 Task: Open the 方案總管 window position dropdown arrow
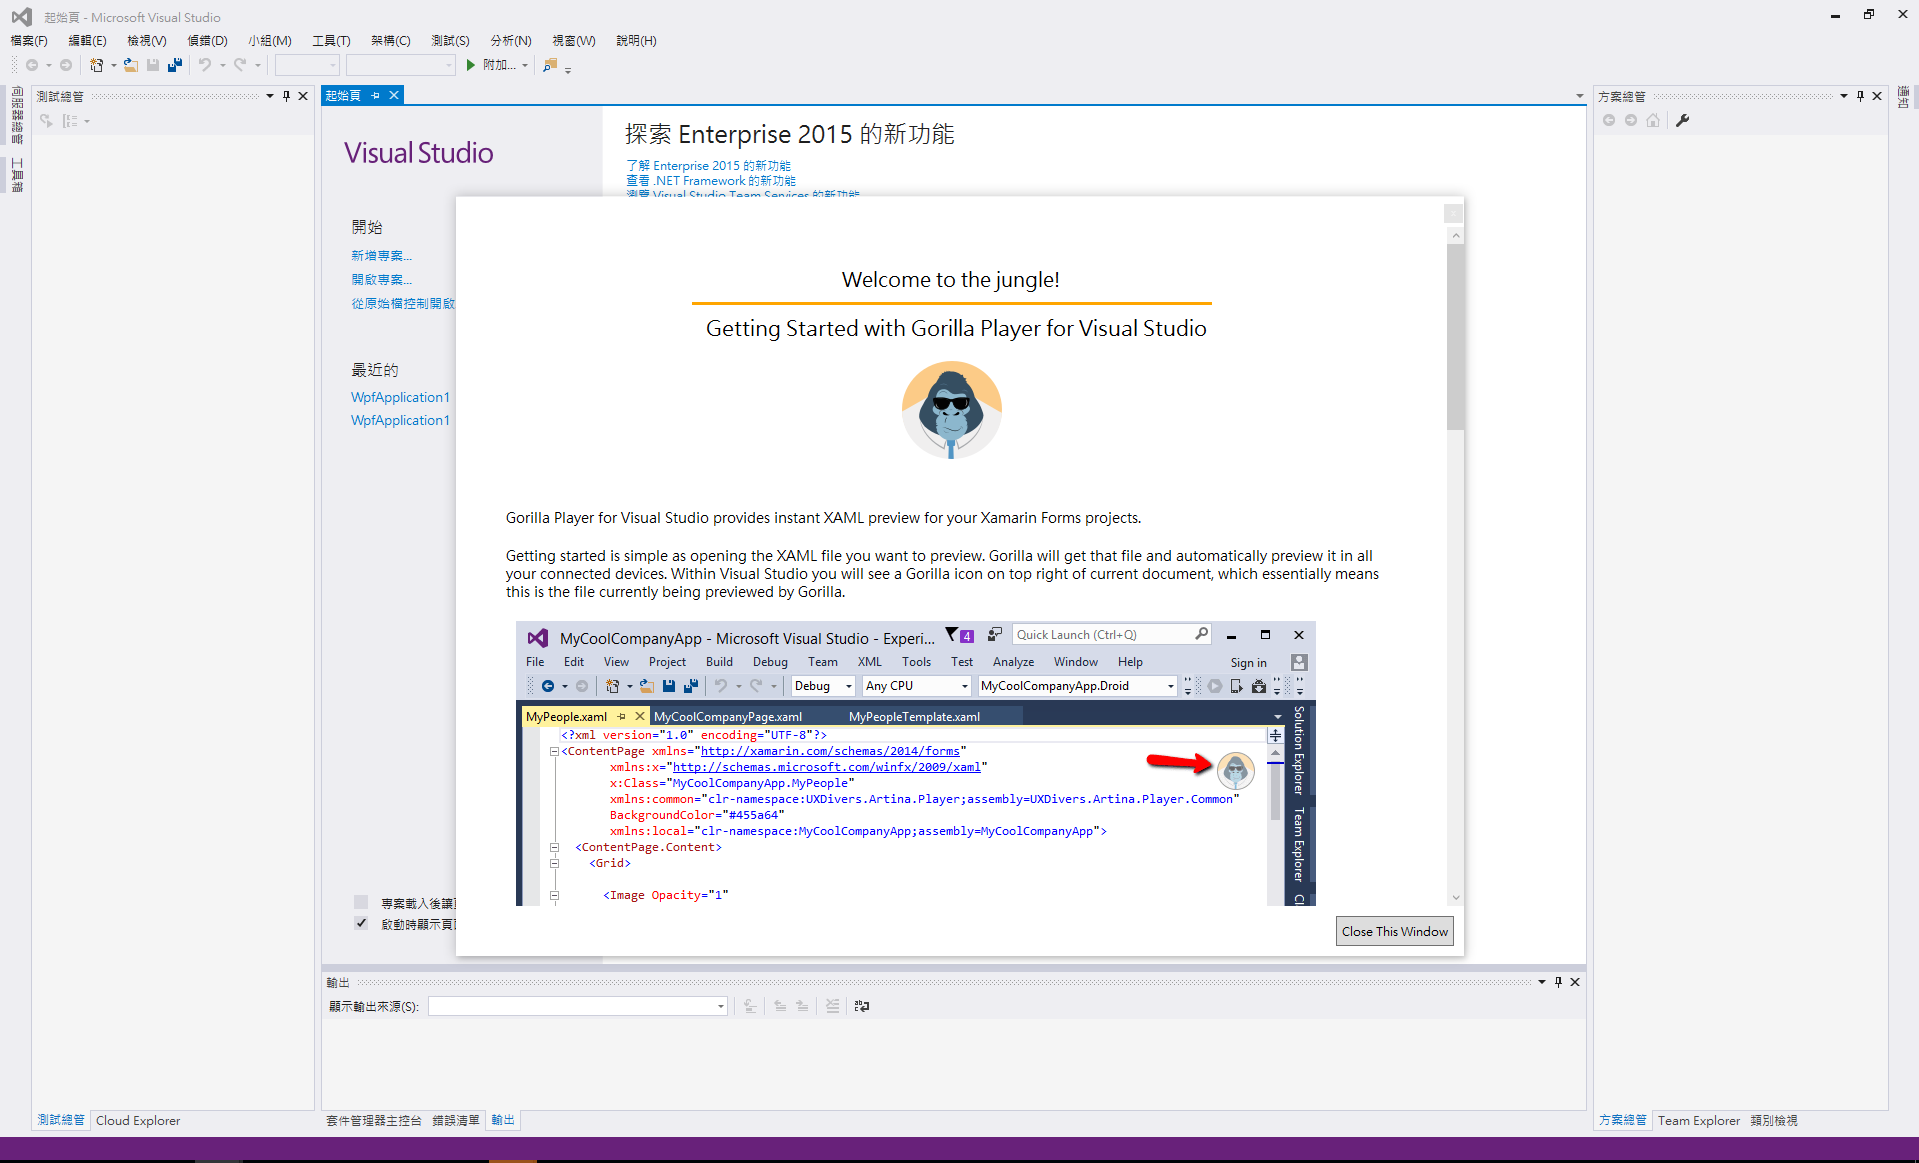click(1843, 96)
